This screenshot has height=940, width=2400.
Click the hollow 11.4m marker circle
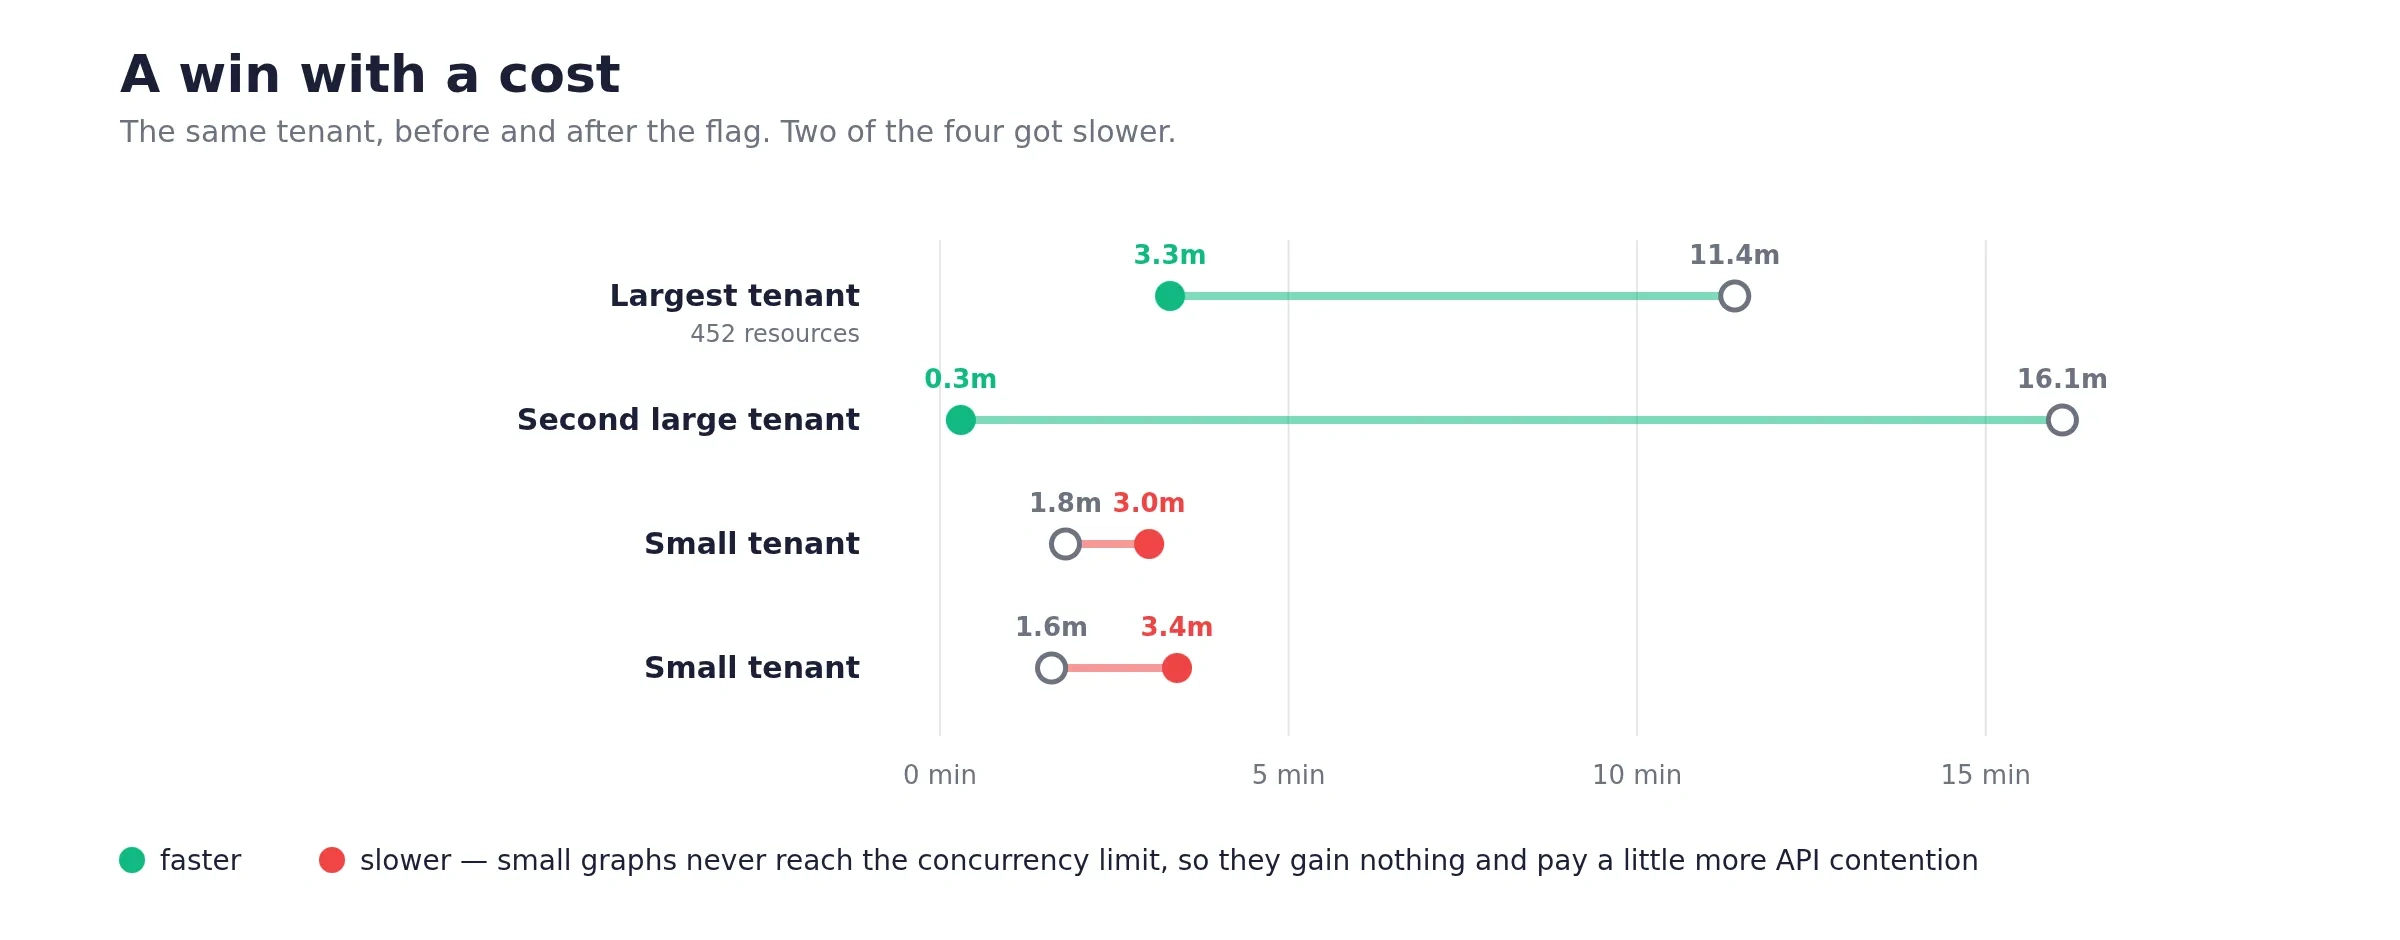point(1734,296)
